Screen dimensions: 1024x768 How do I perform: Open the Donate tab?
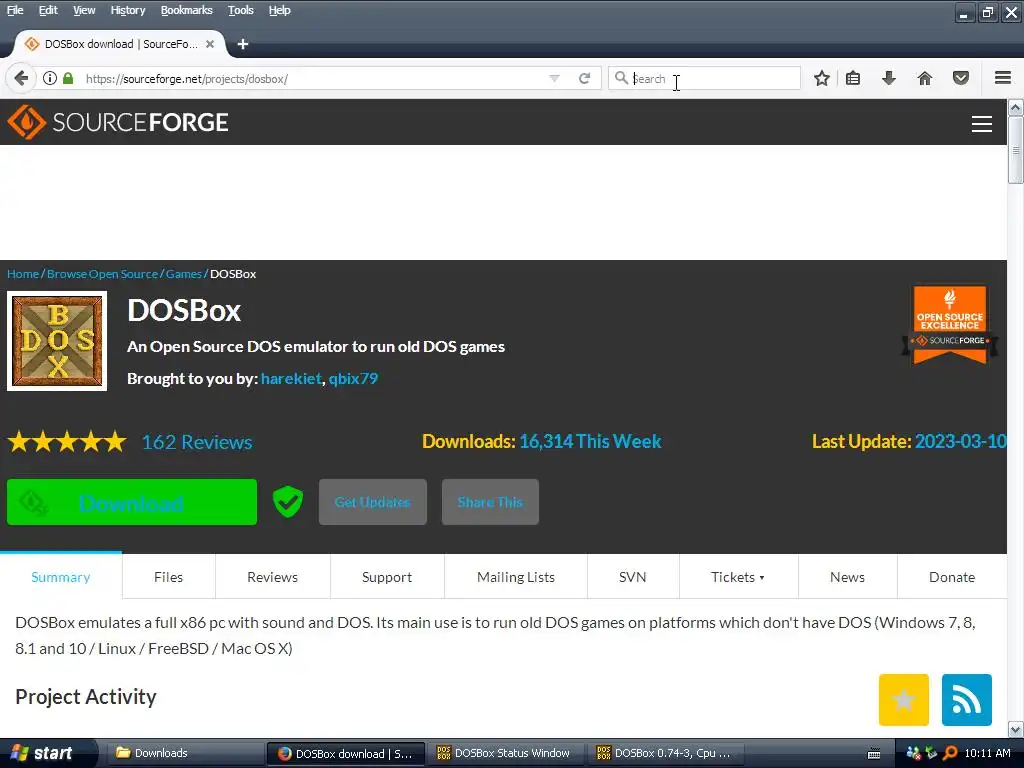click(952, 577)
